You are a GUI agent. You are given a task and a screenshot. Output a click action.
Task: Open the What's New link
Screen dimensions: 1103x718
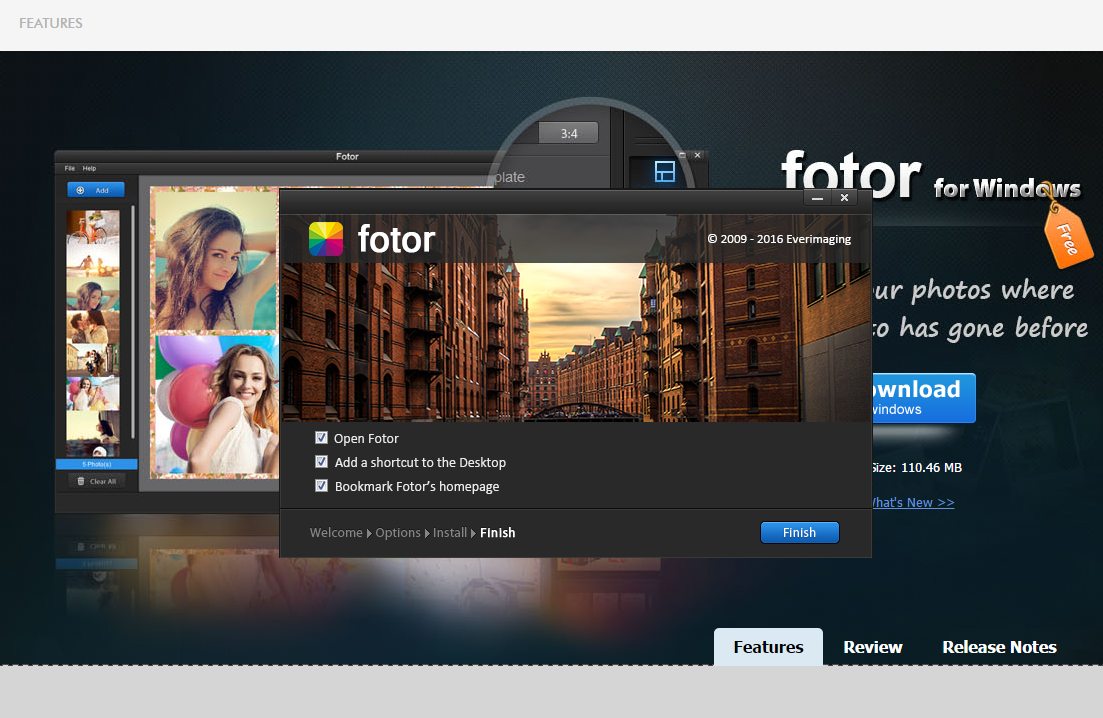click(912, 502)
